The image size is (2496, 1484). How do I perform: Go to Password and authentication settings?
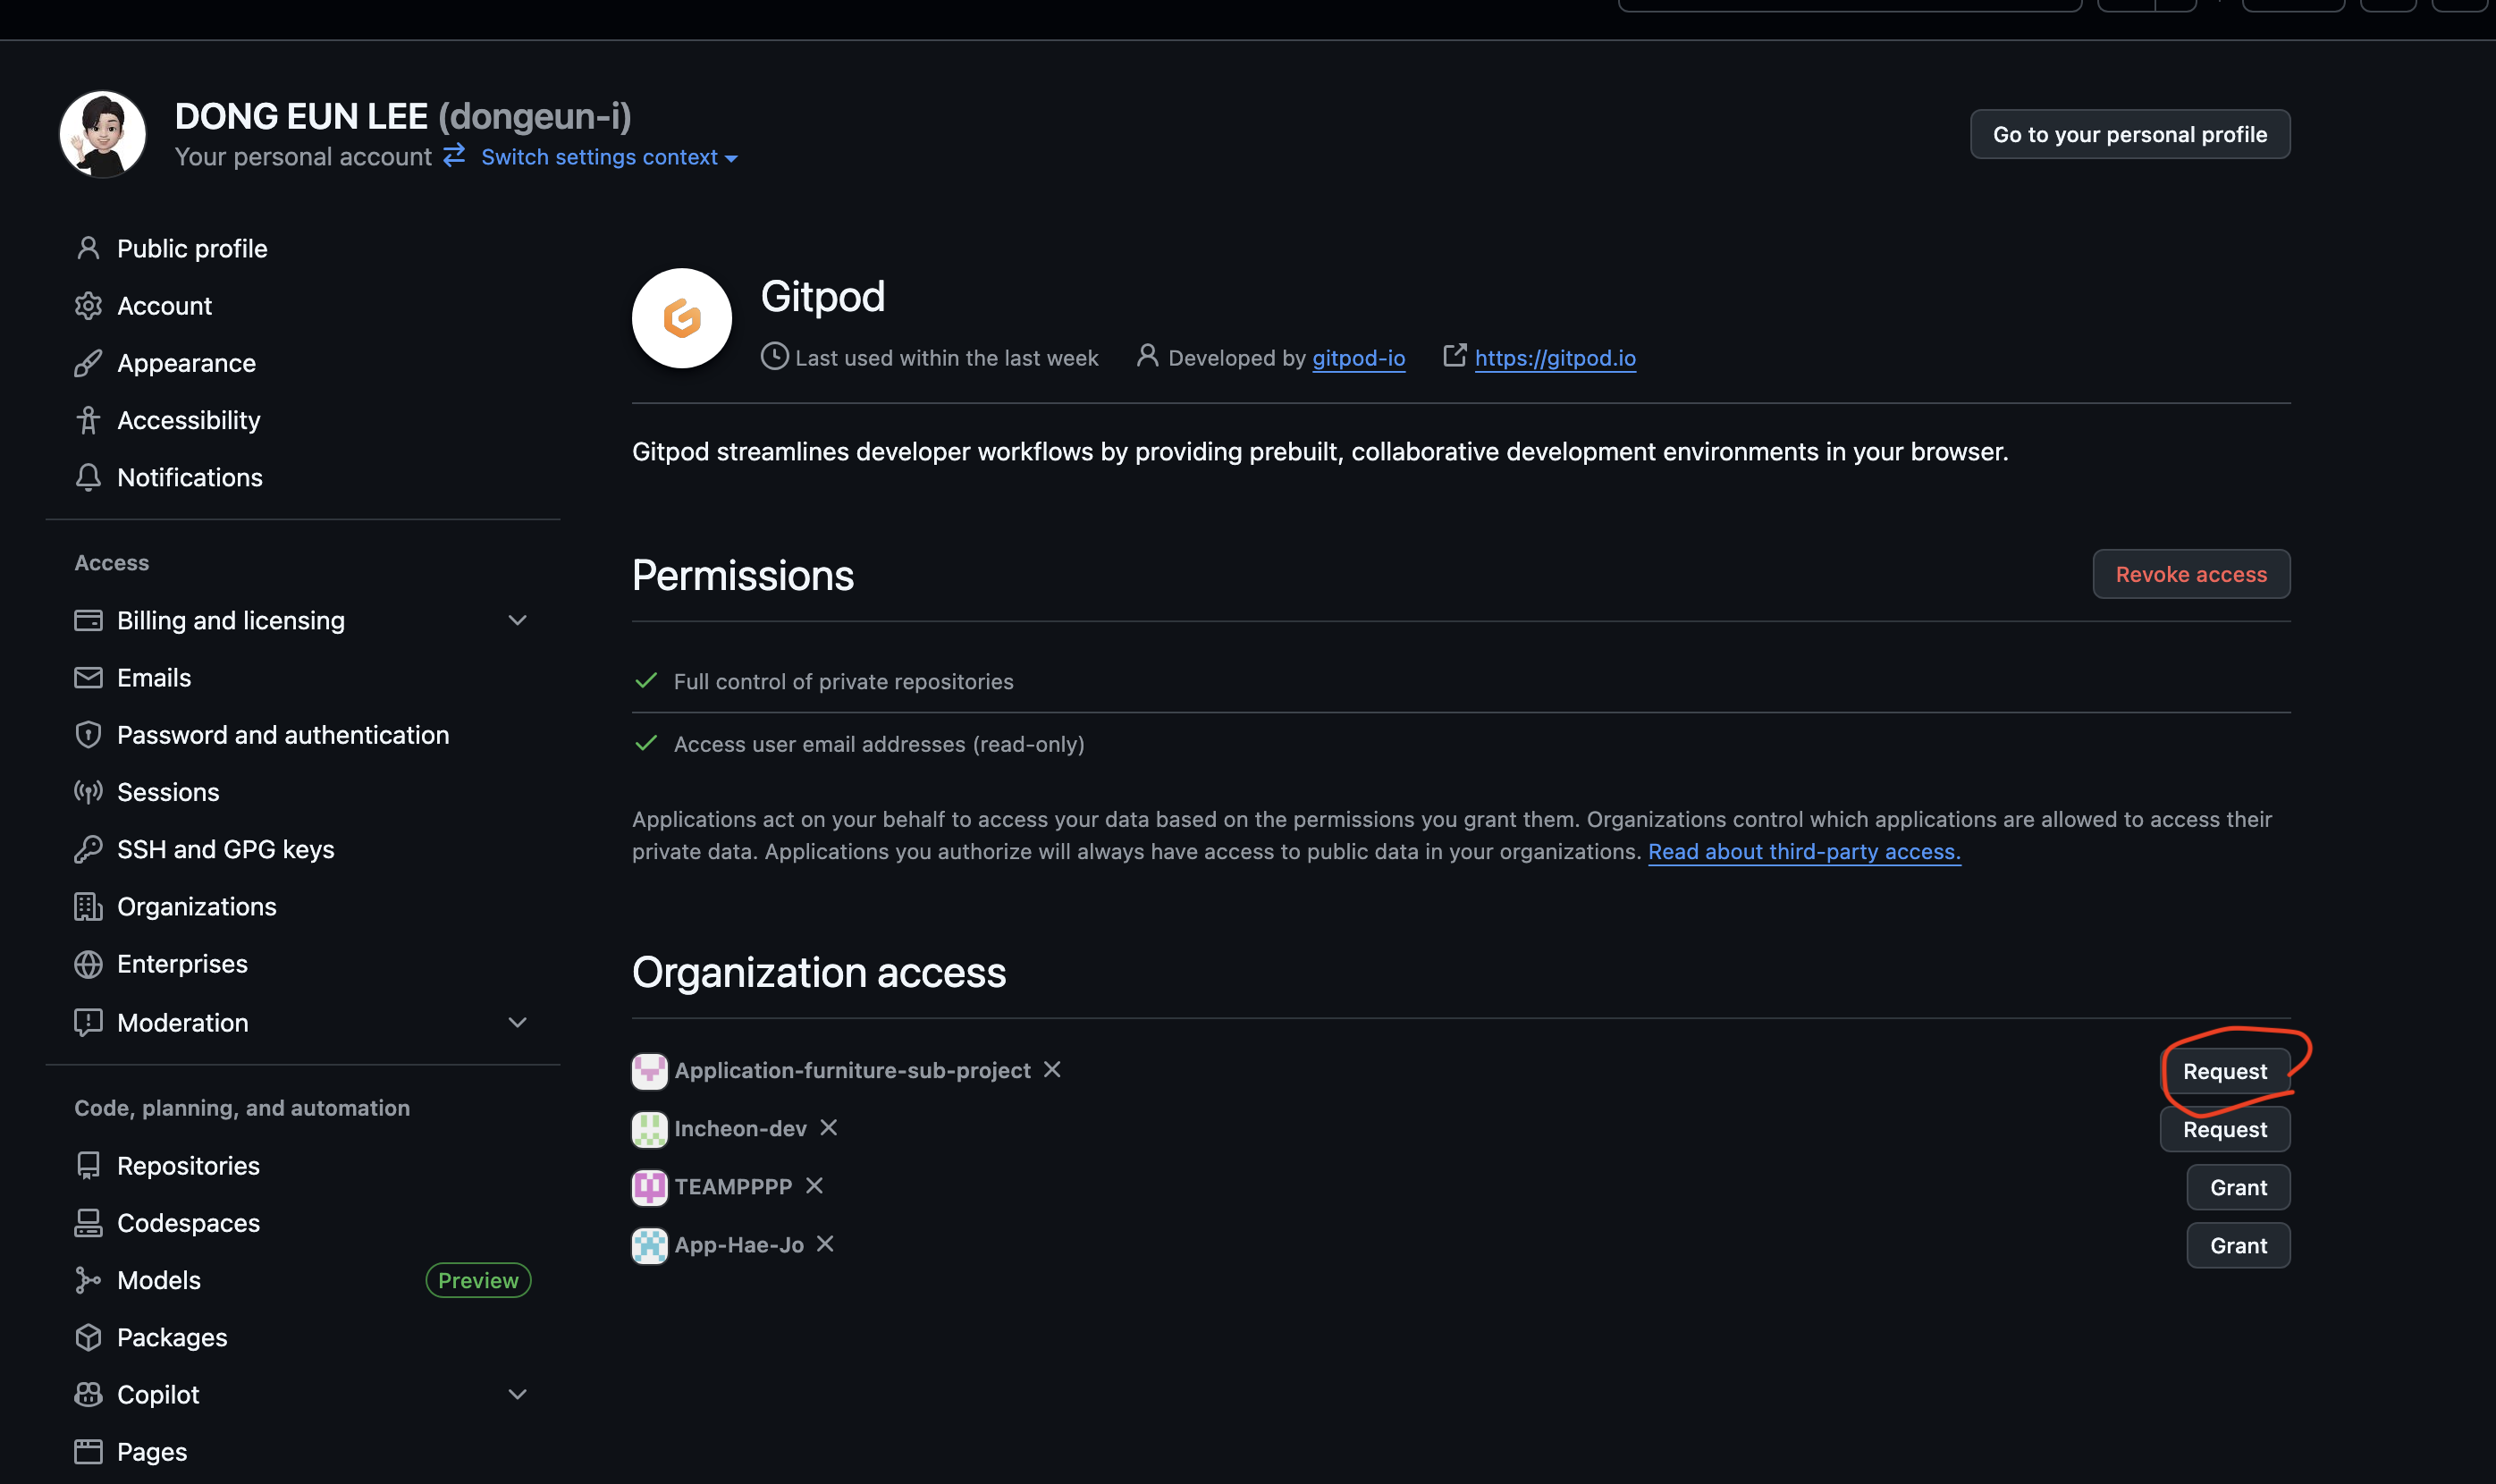pyautogui.click(x=282, y=735)
